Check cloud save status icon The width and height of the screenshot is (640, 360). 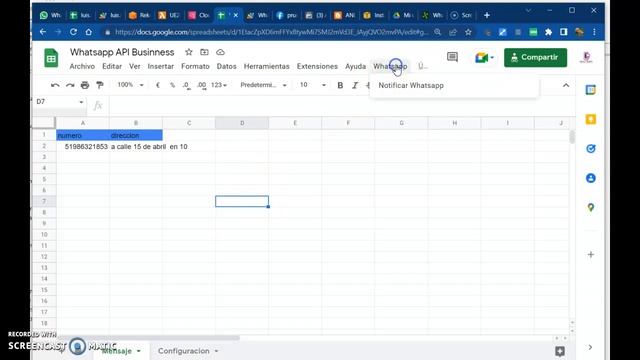click(x=220, y=52)
